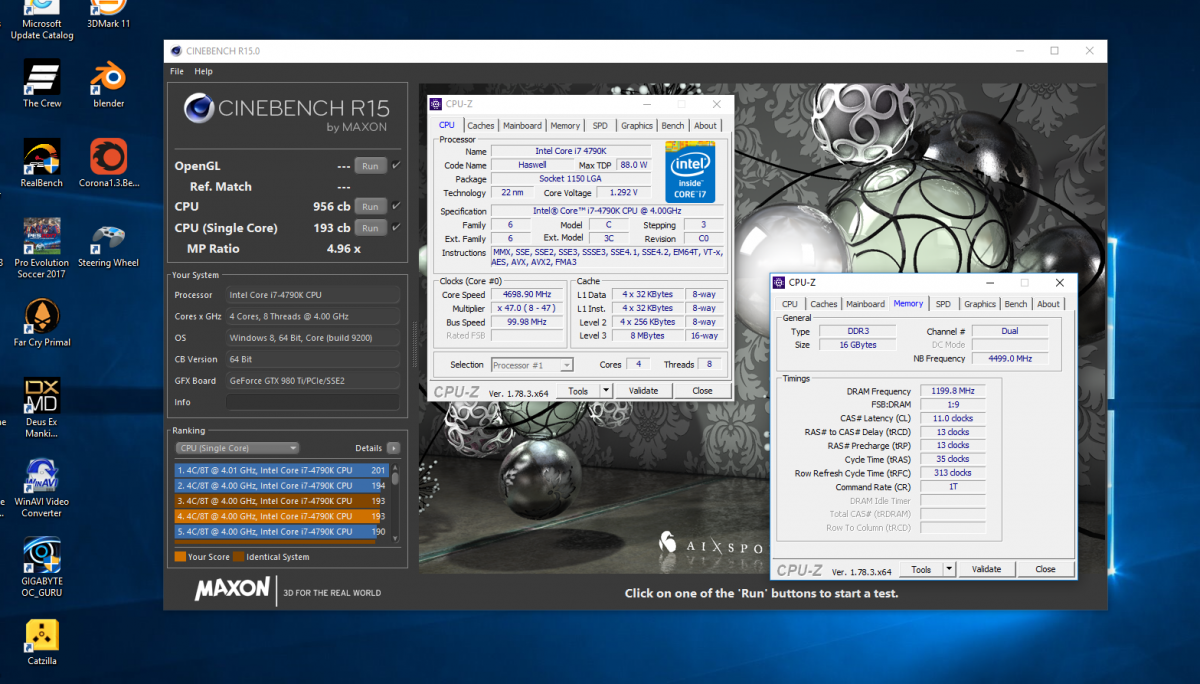The image size is (1200, 684).
Task: Open Mainboard tab in CPU-Z Memory window
Action: (865, 304)
